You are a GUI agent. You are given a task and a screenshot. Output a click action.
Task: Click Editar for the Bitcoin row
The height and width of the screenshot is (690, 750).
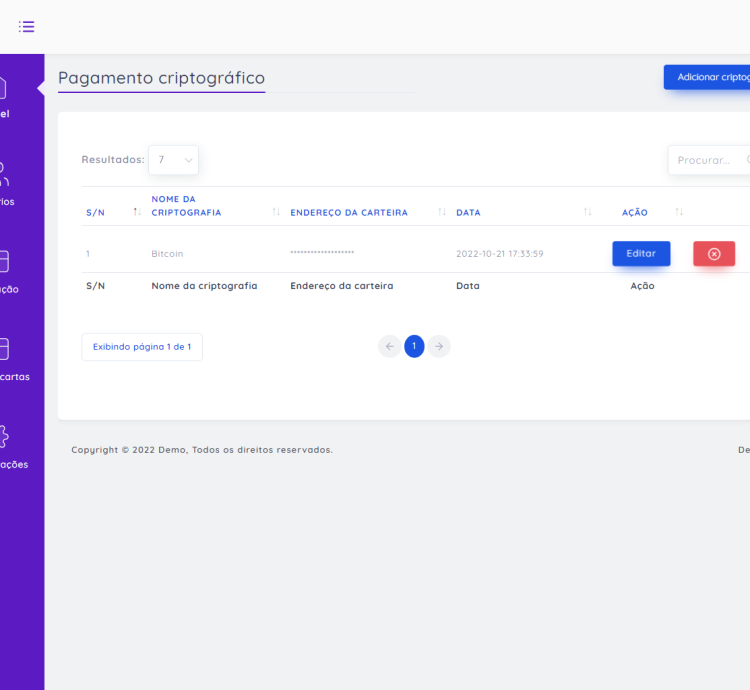click(641, 254)
